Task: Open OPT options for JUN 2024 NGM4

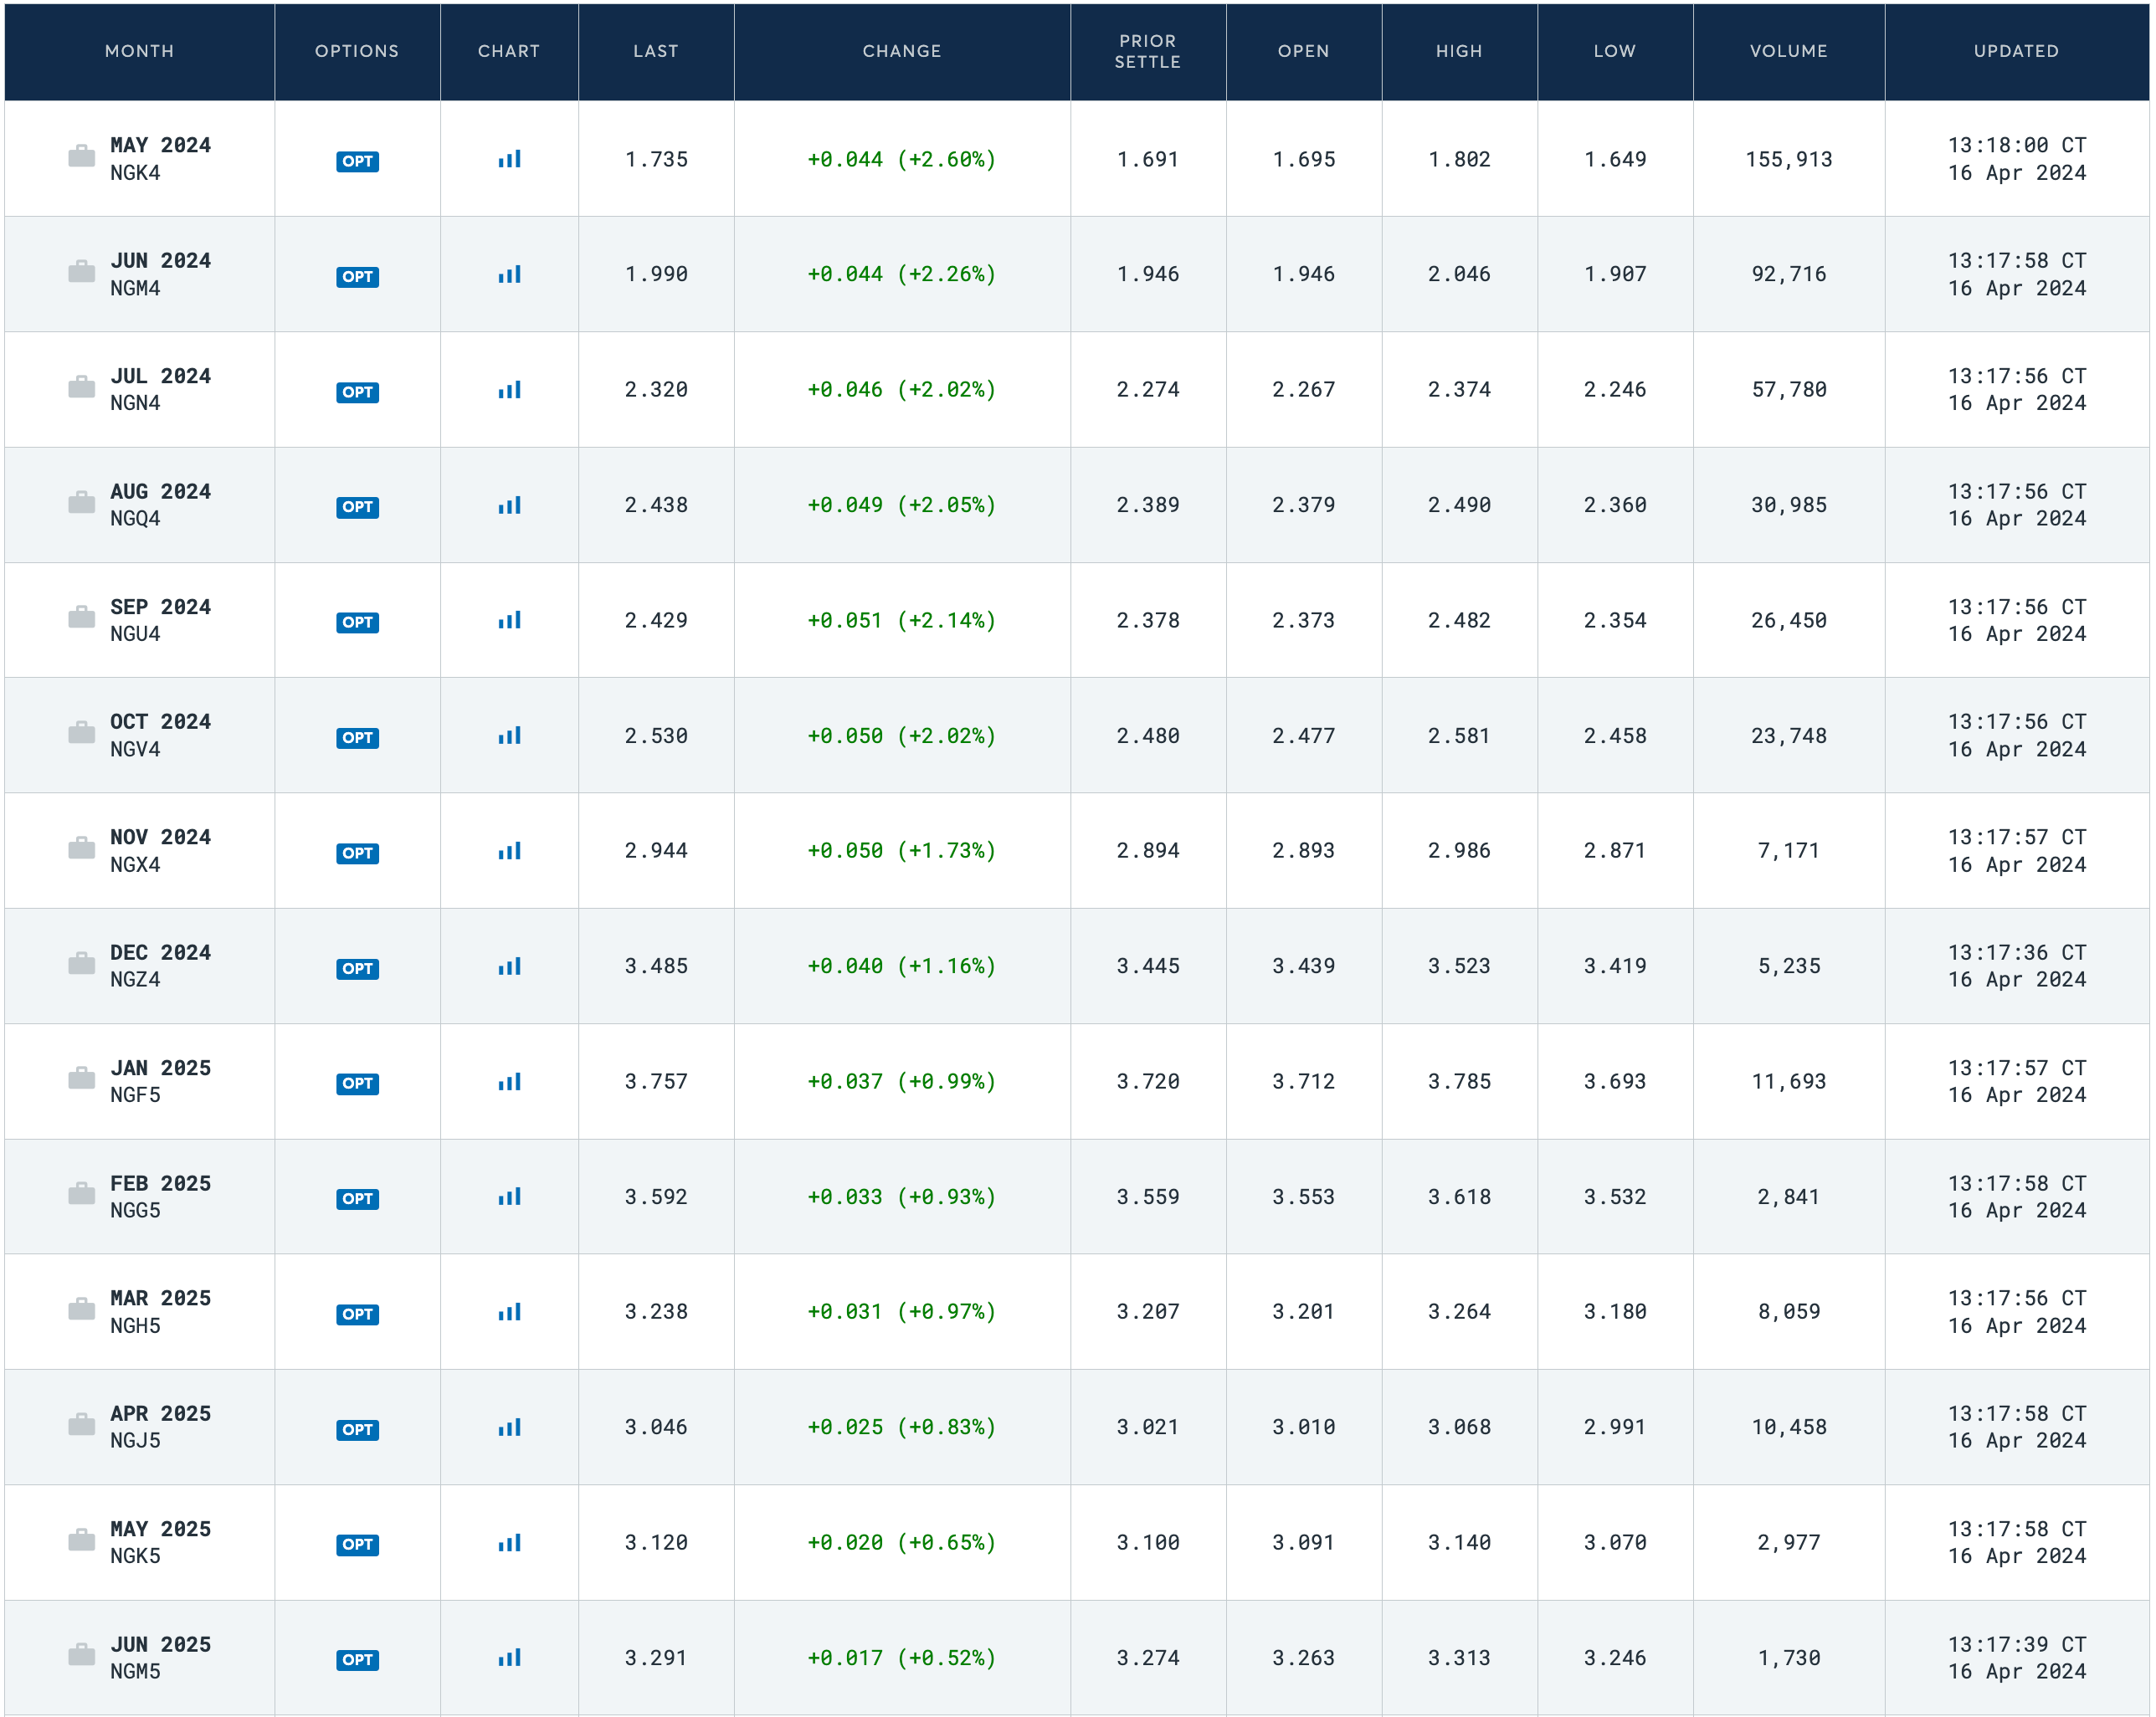Action: 357,277
